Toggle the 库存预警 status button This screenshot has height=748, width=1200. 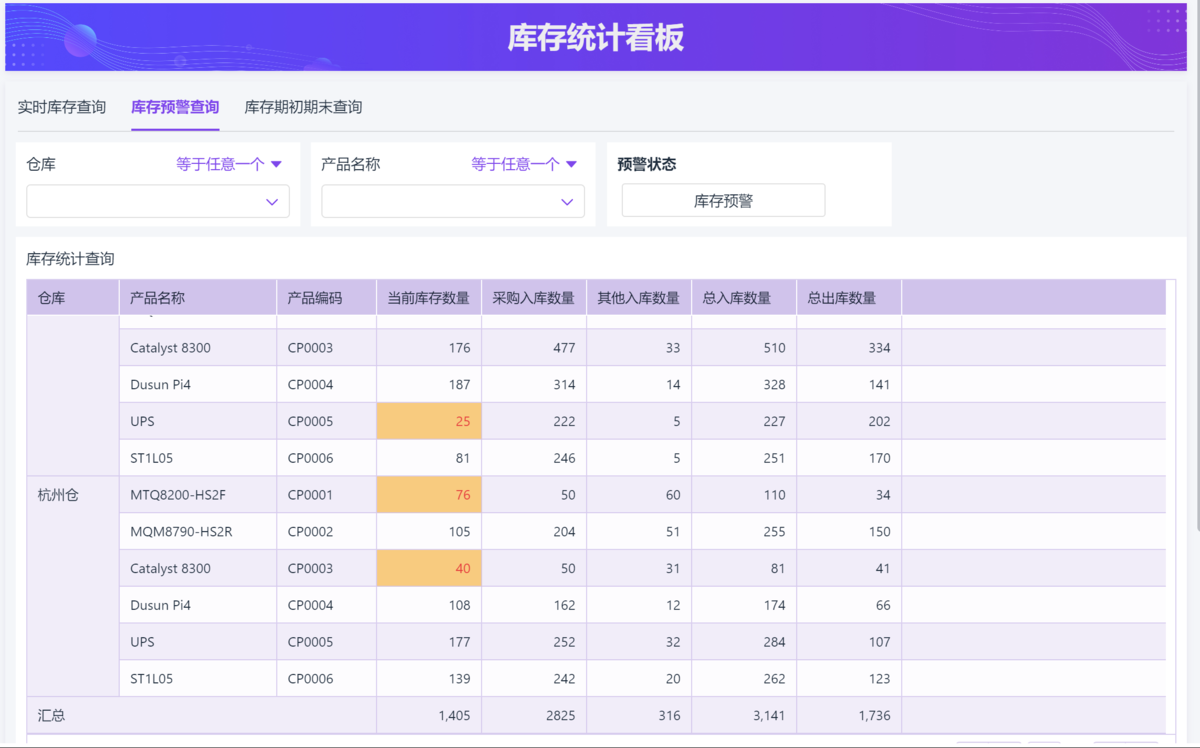(x=723, y=201)
